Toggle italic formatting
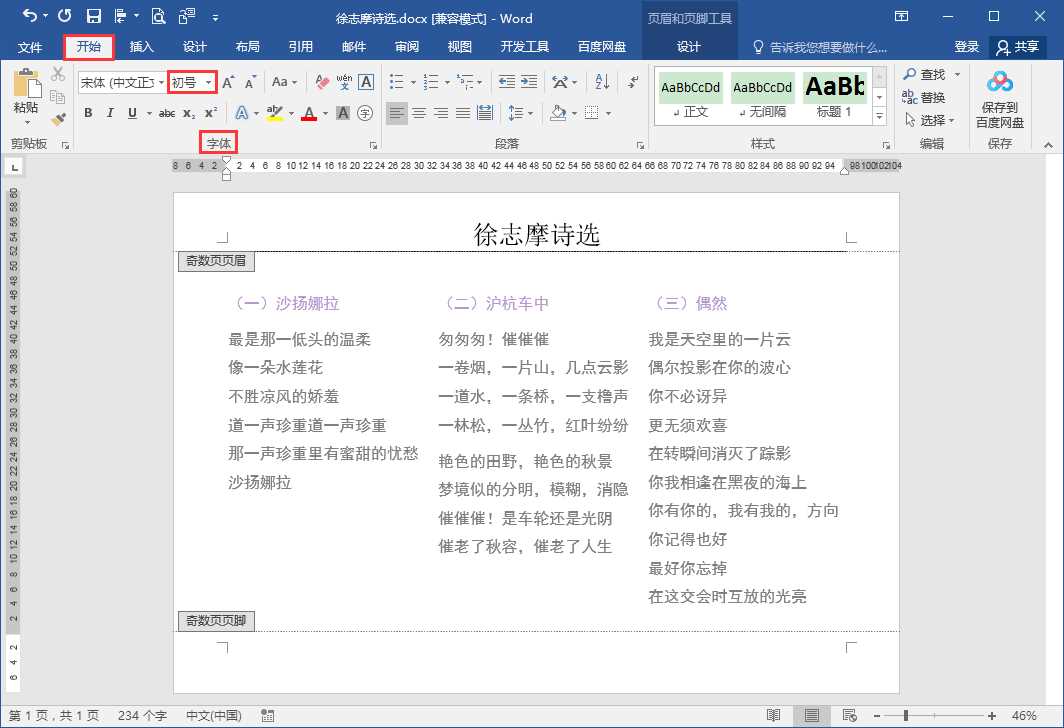The height and width of the screenshot is (728, 1064). tap(110, 112)
